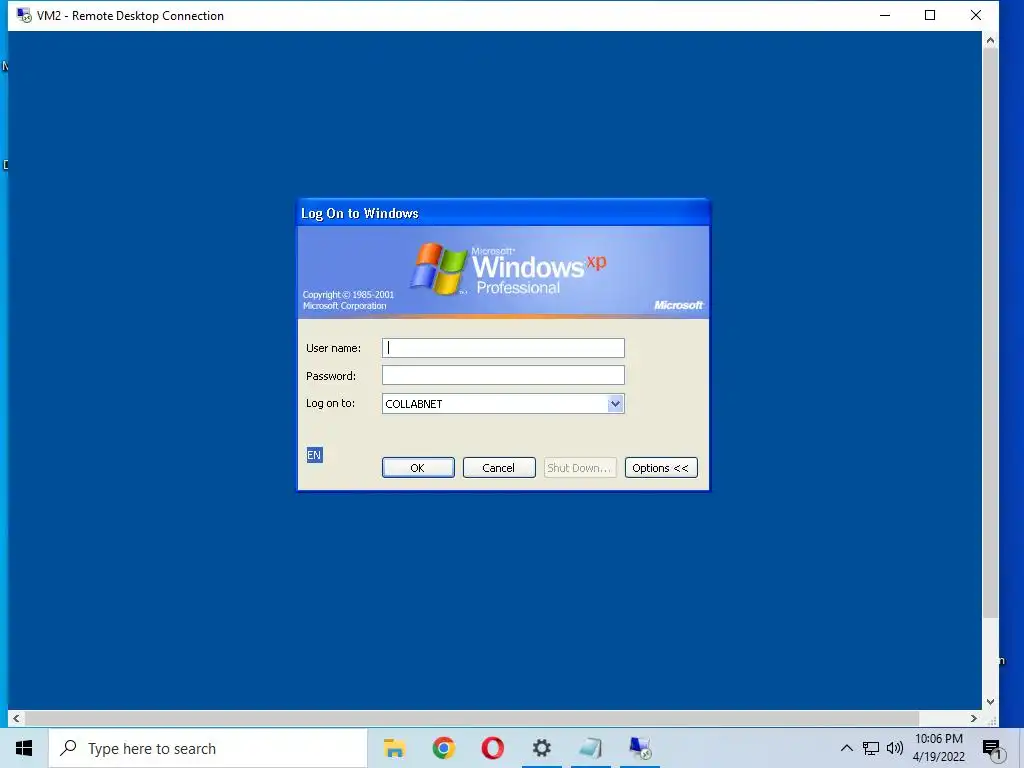Click the vertical scrollbar up arrow
The image size is (1024, 768).
(x=990, y=40)
